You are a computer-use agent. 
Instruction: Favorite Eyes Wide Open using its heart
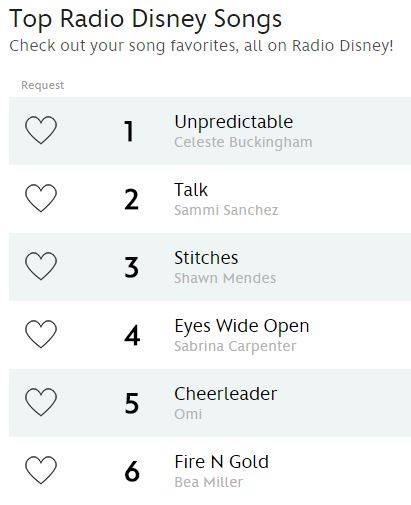(41, 334)
